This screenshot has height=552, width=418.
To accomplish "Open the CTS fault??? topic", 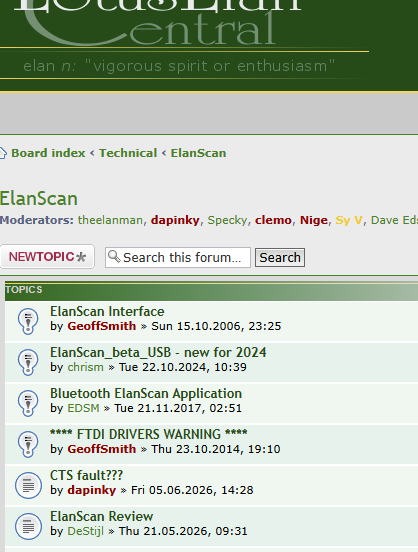I will pyautogui.click(x=86, y=476).
